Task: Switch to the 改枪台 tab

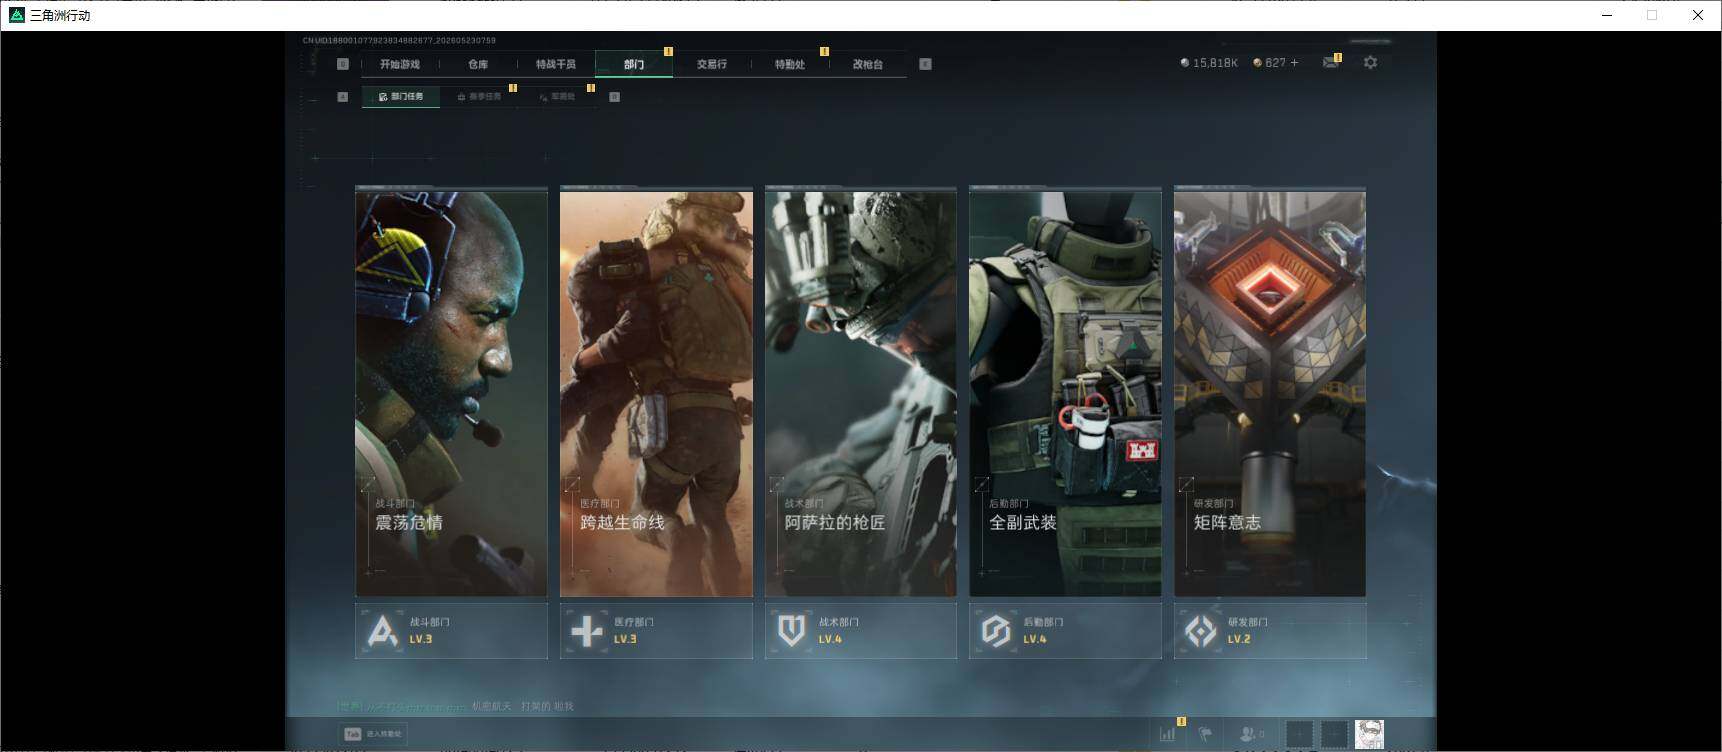Action: tap(868, 64)
